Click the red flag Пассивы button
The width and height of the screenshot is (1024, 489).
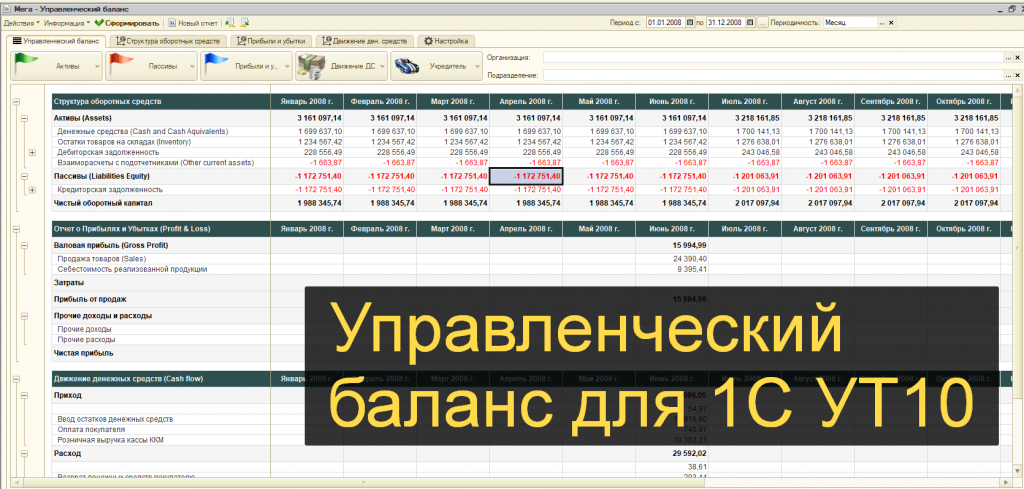[x=152, y=66]
